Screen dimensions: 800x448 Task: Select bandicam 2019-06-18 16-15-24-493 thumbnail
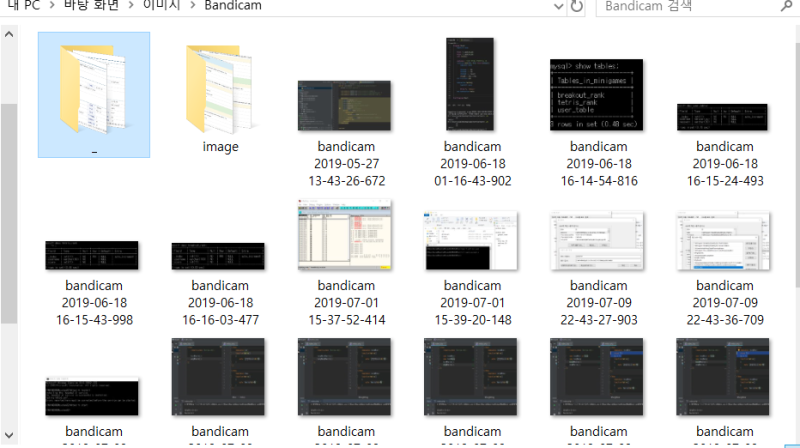pos(722,117)
